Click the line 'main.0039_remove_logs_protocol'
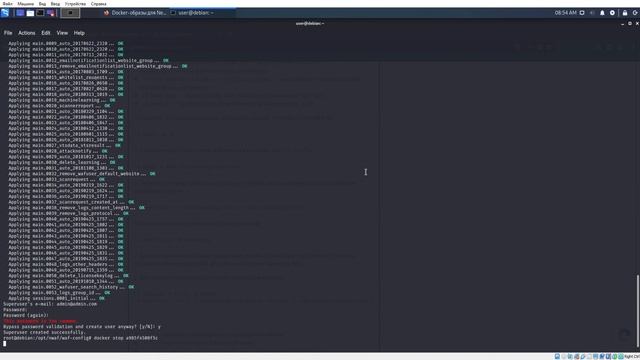 pos(69,213)
